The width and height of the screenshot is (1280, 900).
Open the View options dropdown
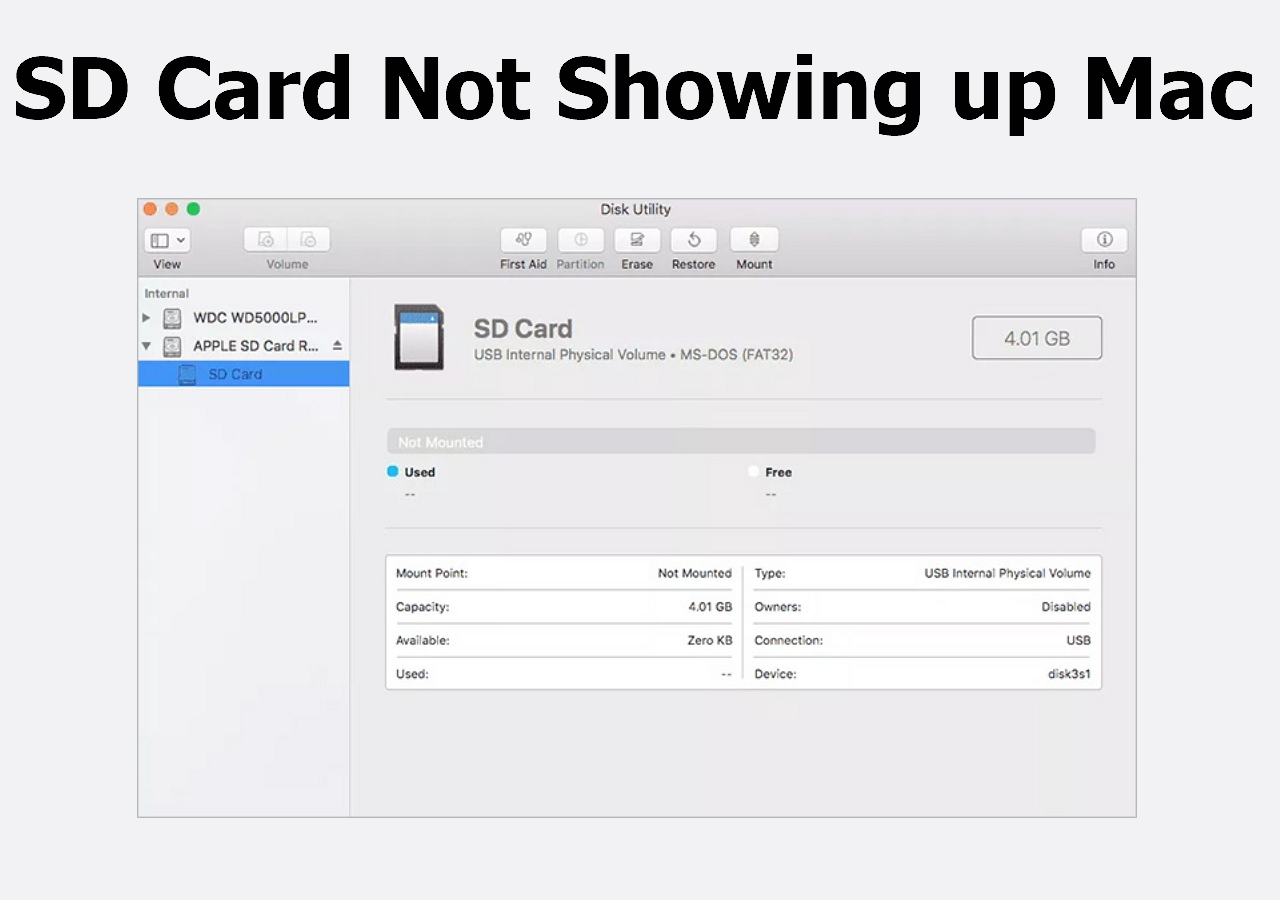click(x=166, y=239)
